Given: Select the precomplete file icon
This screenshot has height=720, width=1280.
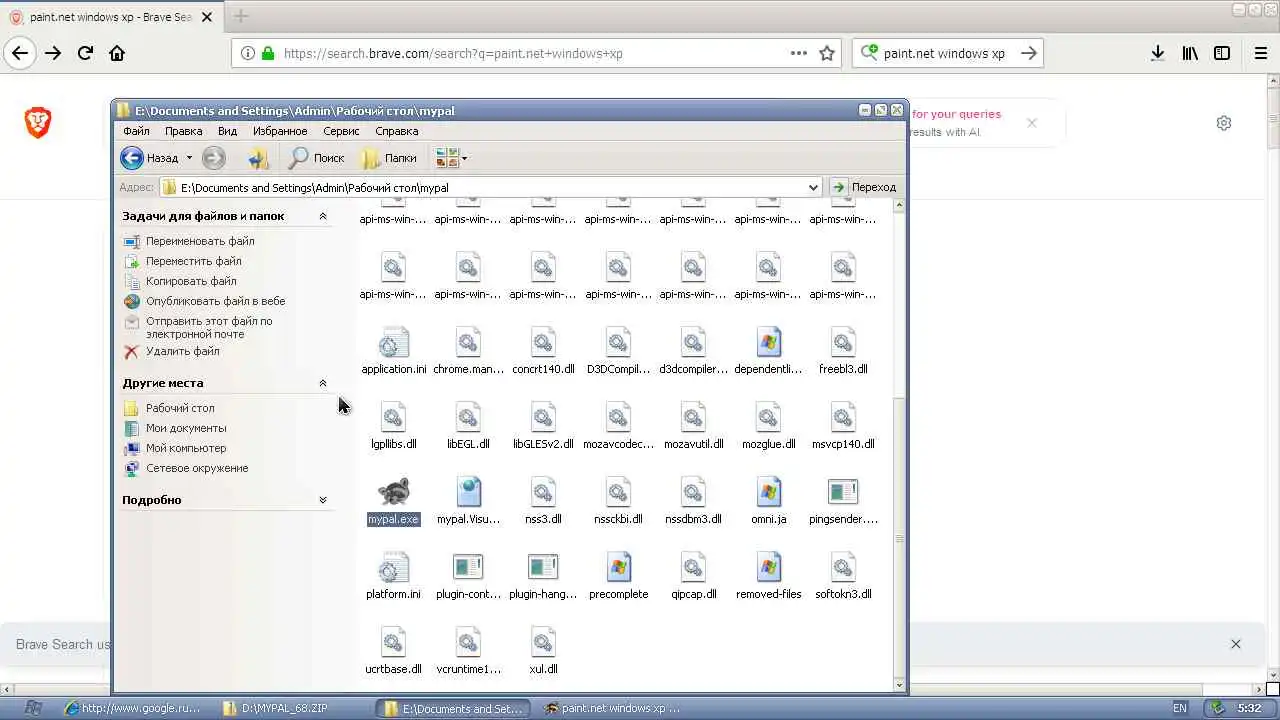Looking at the screenshot, I should coord(618,567).
